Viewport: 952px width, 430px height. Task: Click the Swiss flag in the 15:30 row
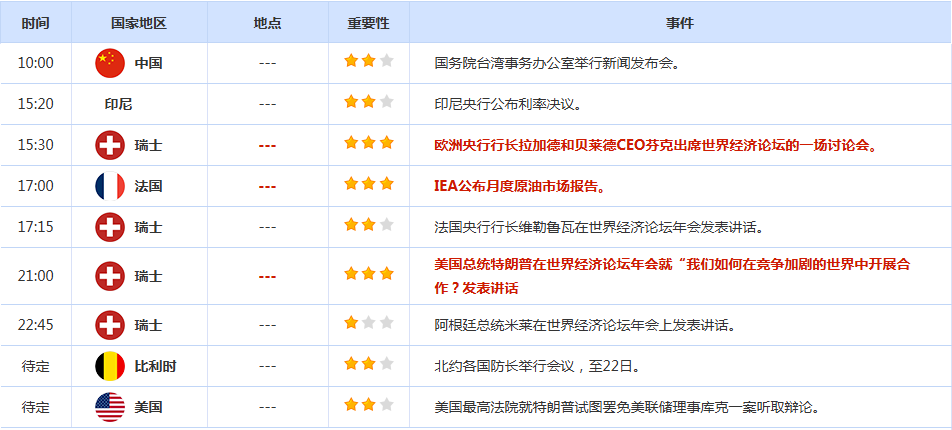pos(110,145)
